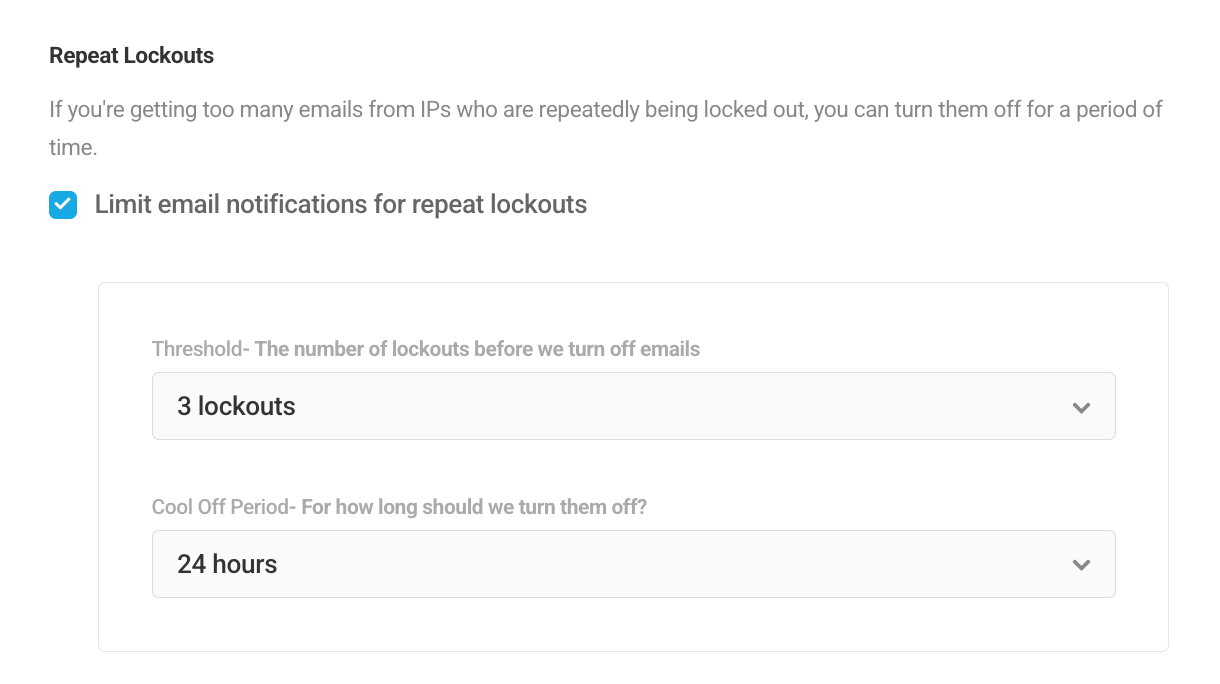Viewport: 1220px width, 684px height.
Task: Click the Repeat Lockouts section heading
Action: (131, 55)
